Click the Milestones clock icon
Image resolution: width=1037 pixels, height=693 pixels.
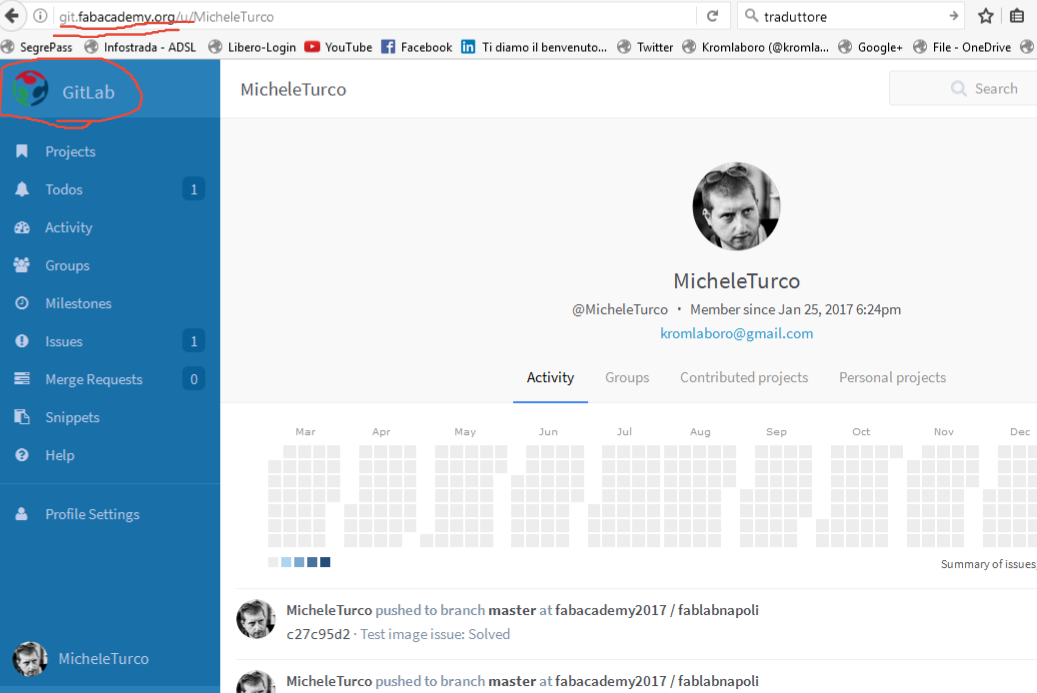click(x=22, y=303)
